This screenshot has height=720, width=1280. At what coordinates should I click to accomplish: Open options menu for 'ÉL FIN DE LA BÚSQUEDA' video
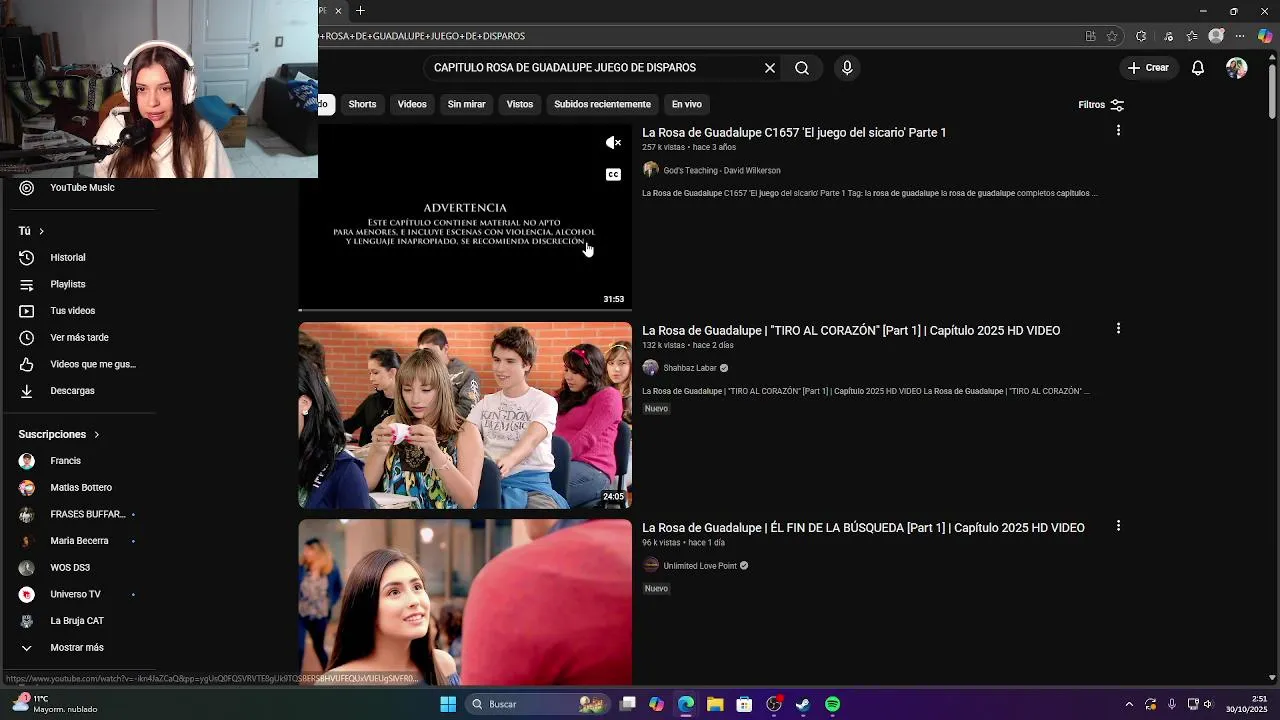1118,526
